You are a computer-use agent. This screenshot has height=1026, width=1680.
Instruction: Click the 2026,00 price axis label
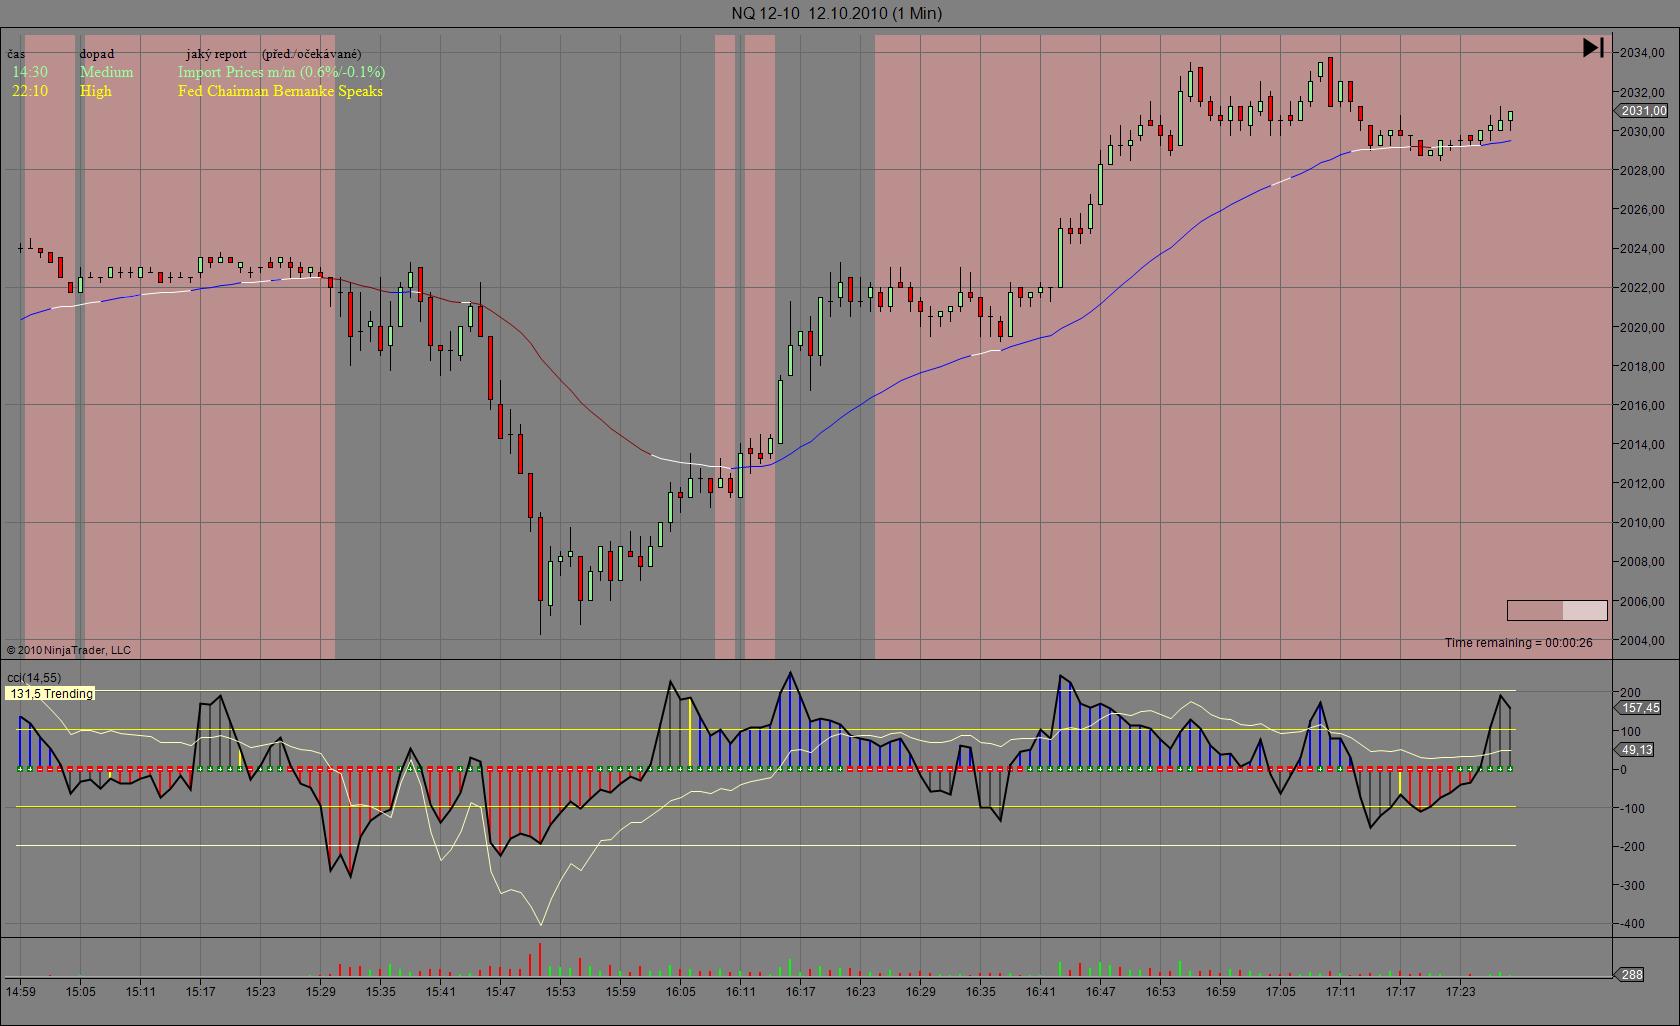click(x=1643, y=210)
